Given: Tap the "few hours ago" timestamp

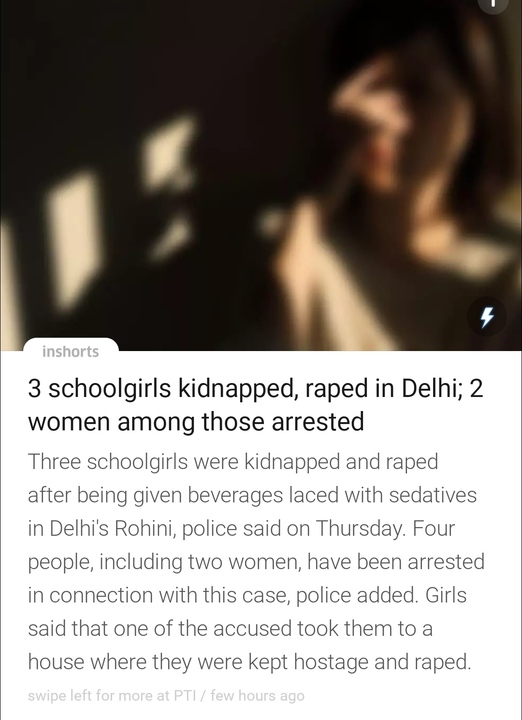Looking at the screenshot, I should (x=258, y=696).
